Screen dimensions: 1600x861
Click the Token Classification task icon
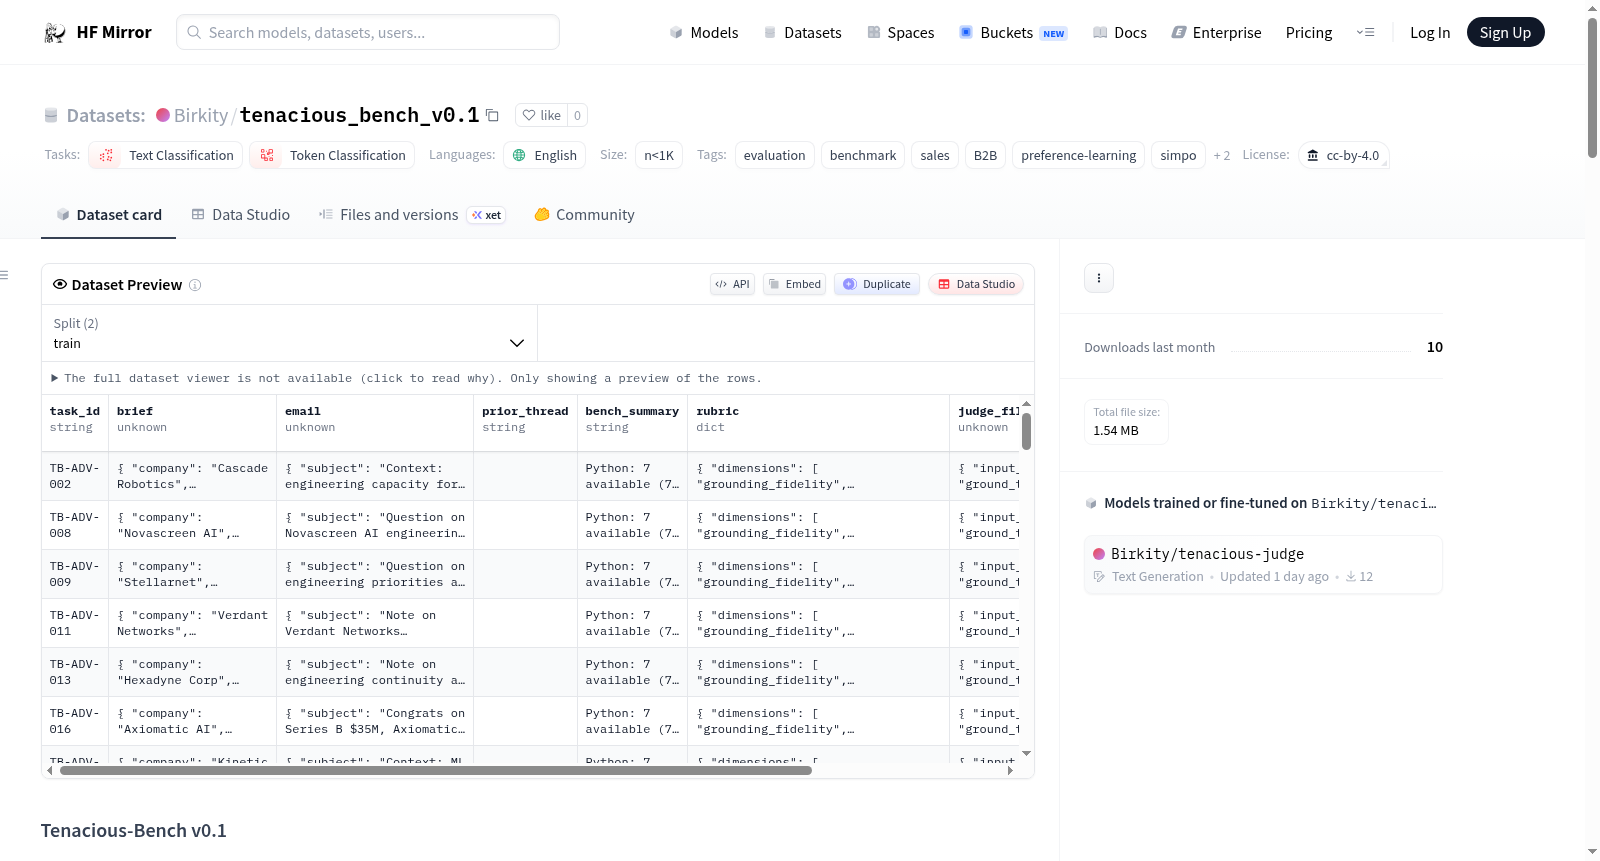(x=267, y=155)
